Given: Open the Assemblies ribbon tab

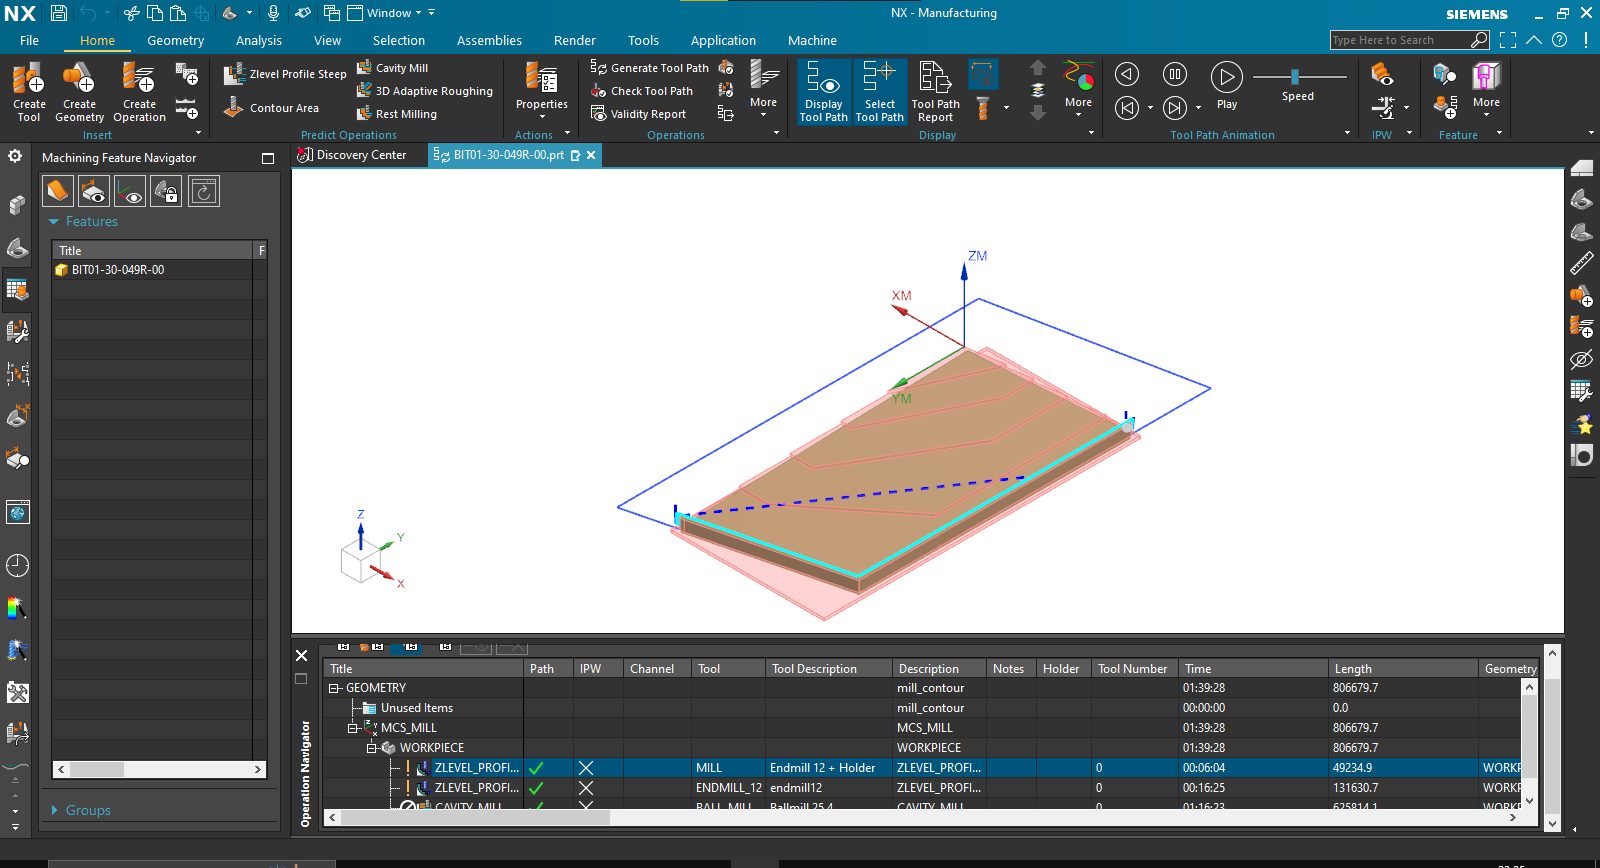Looking at the screenshot, I should tap(489, 41).
